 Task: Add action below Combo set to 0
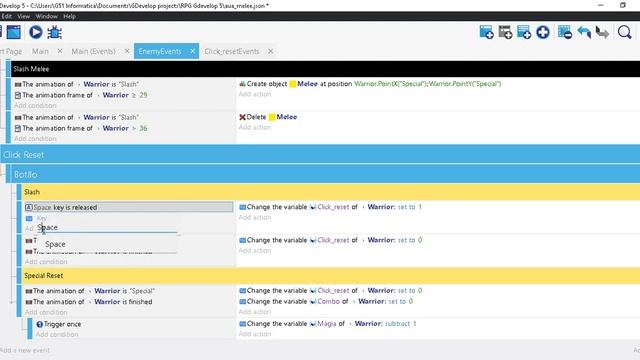tap(255, 312)
